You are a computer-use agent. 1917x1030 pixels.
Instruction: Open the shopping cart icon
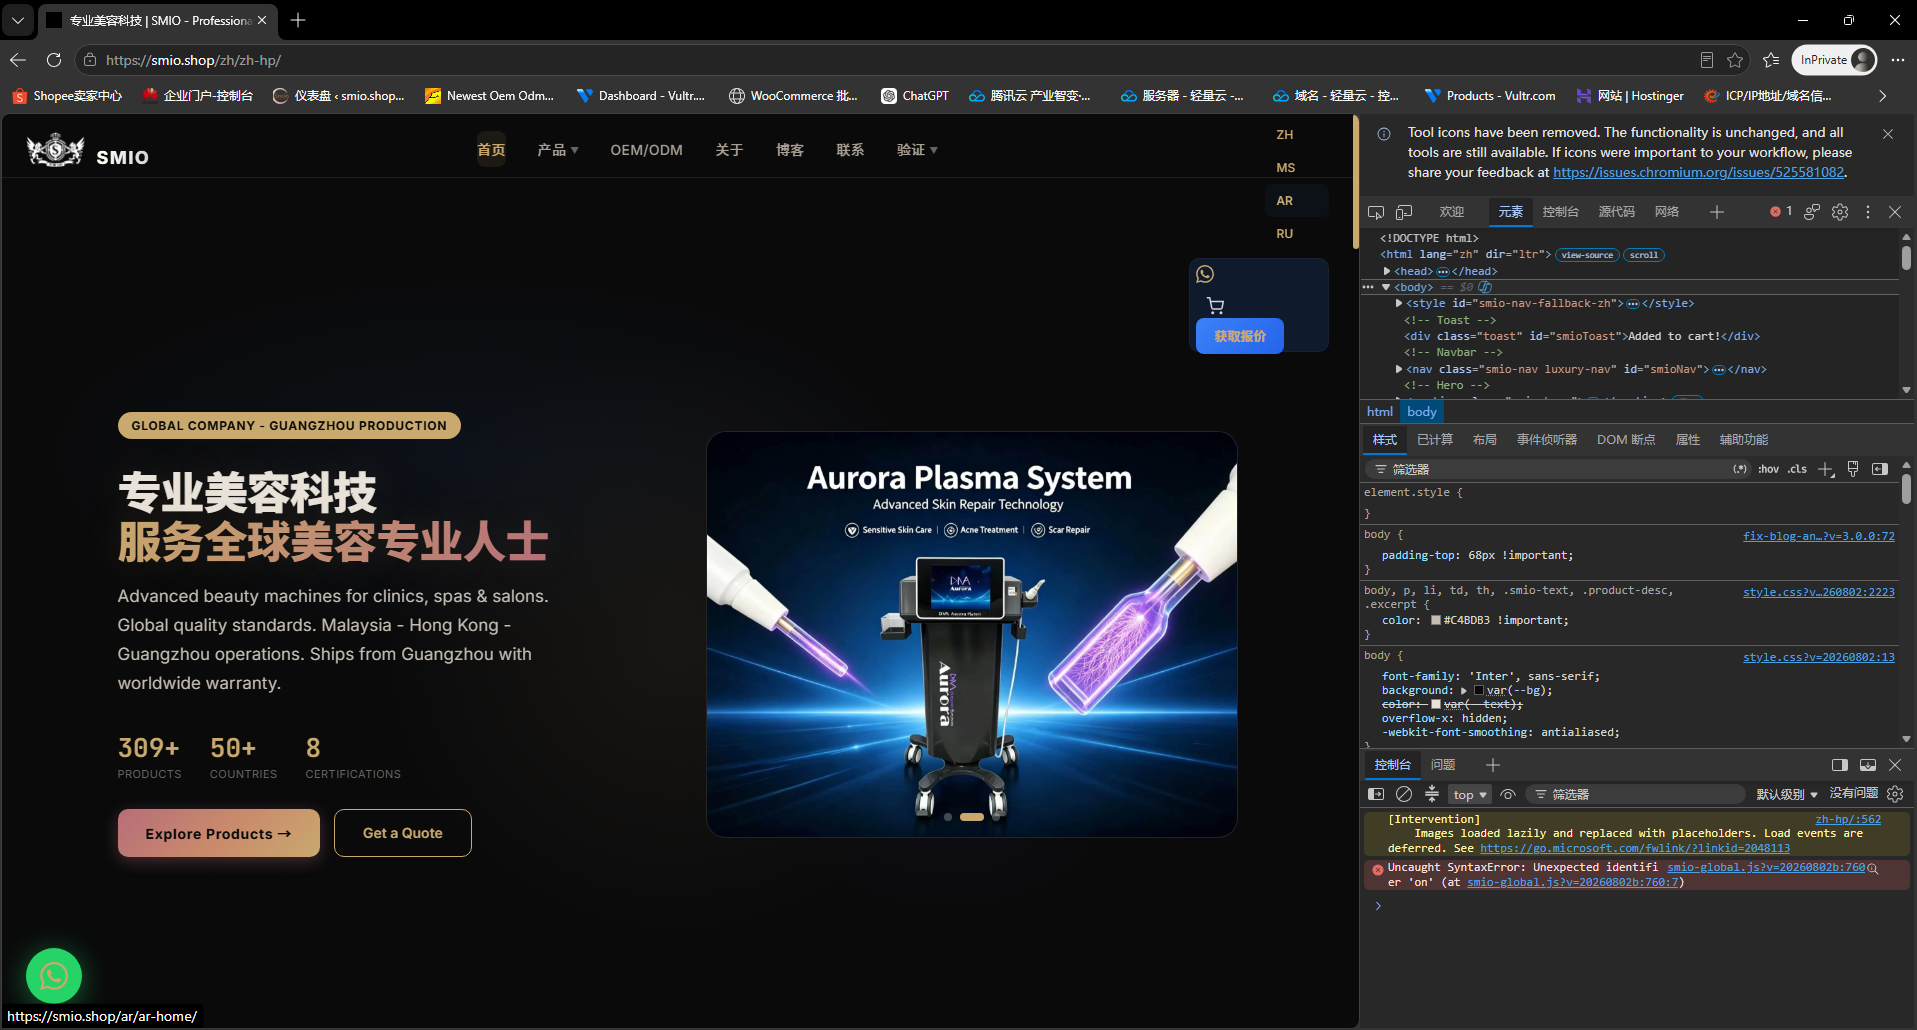(1215, 306)
